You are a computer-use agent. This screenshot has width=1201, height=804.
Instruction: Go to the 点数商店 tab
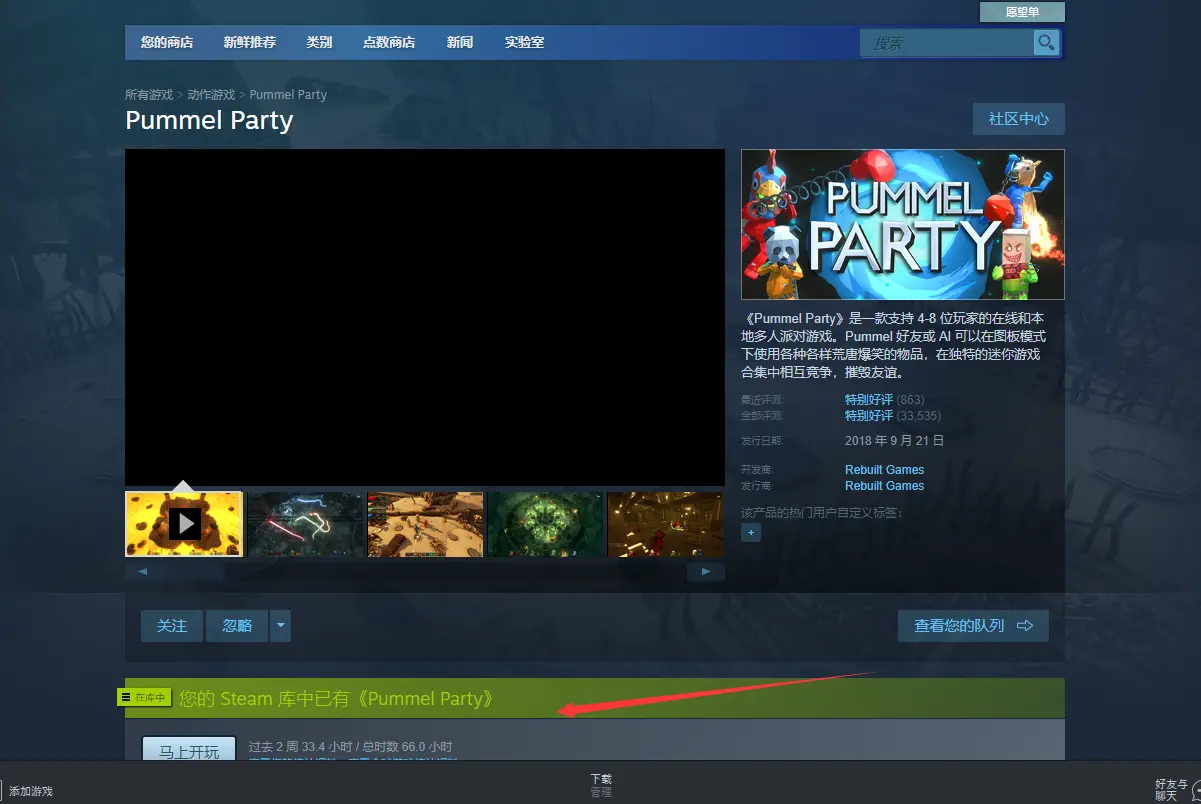pos(389,43)
